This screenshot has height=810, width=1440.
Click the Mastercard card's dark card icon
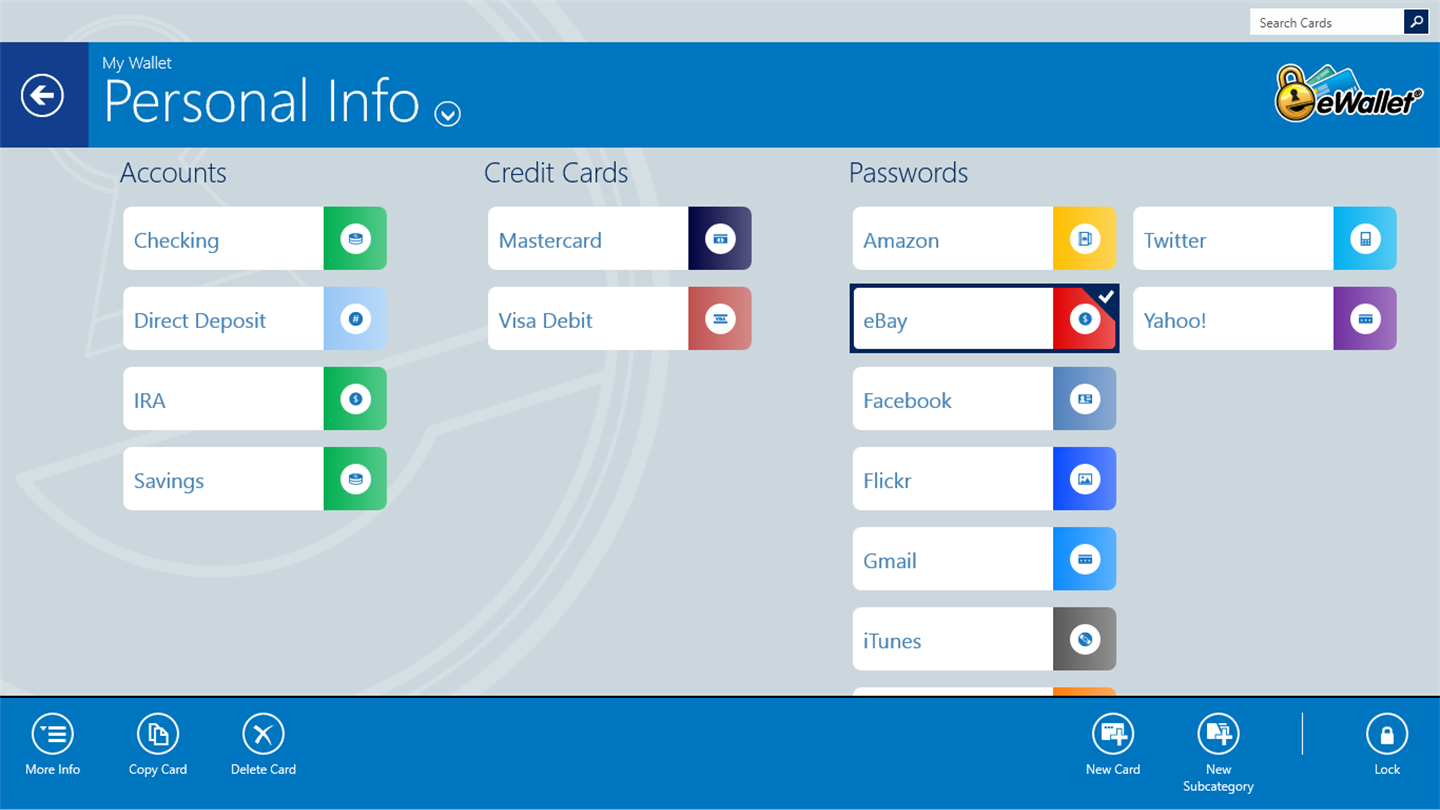720,239
